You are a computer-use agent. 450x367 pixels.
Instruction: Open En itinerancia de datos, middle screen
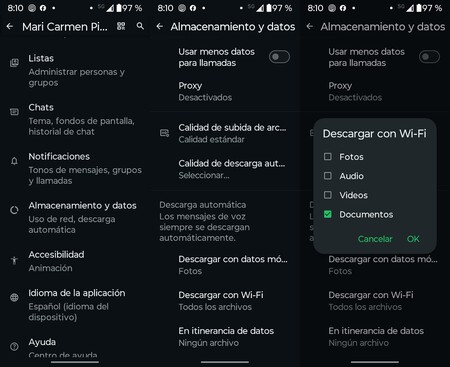pyautogui.click(x=225, y=337)
